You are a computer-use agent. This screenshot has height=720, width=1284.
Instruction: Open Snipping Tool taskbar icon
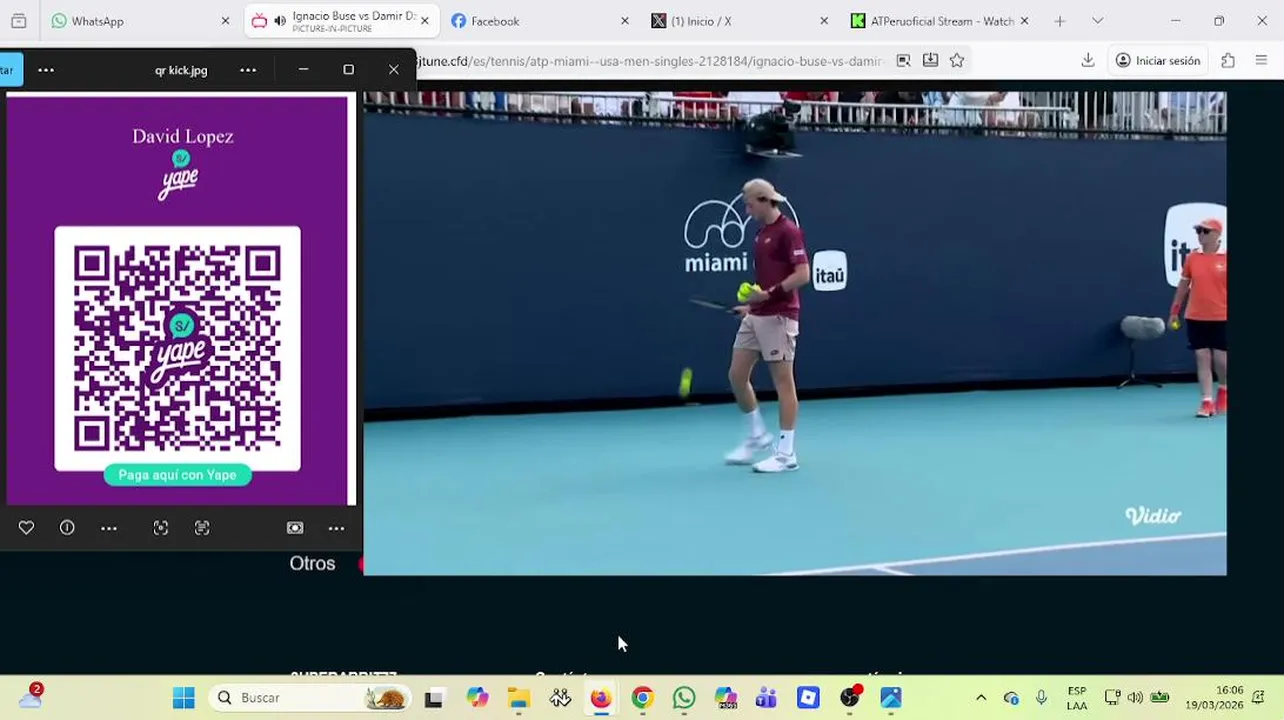pos(560,698)
